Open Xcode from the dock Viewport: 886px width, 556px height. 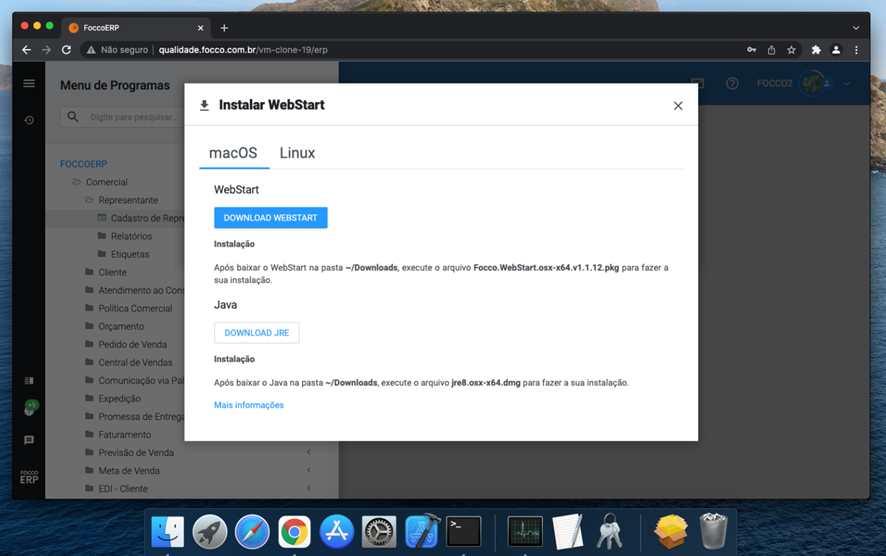(x=422, y=532)
